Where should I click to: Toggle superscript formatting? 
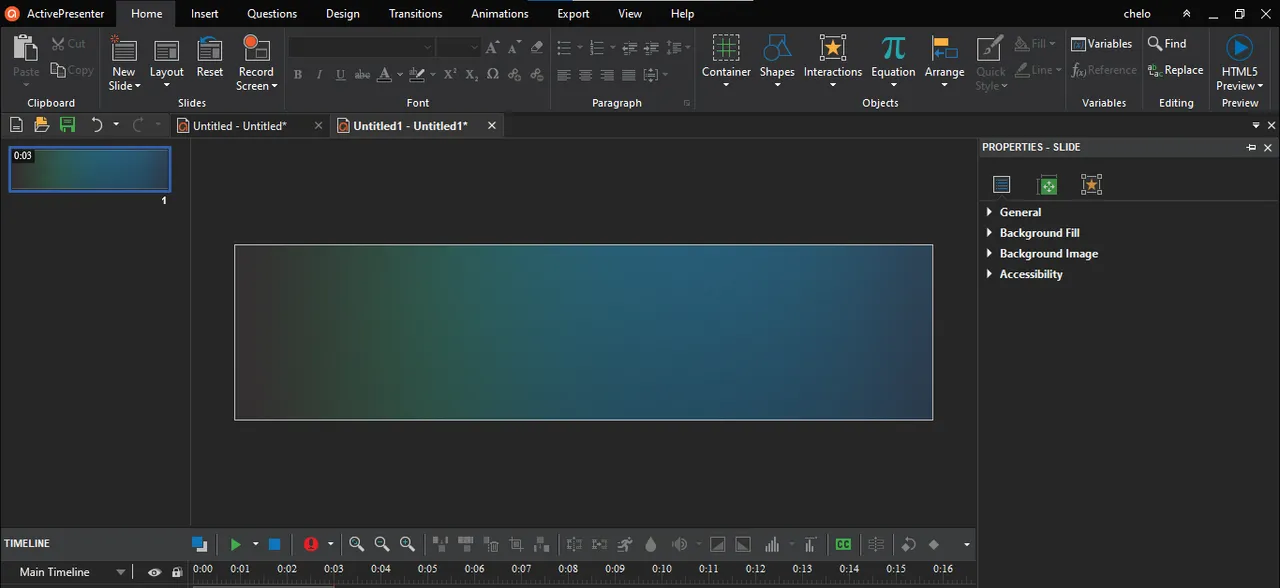(450, 75)
